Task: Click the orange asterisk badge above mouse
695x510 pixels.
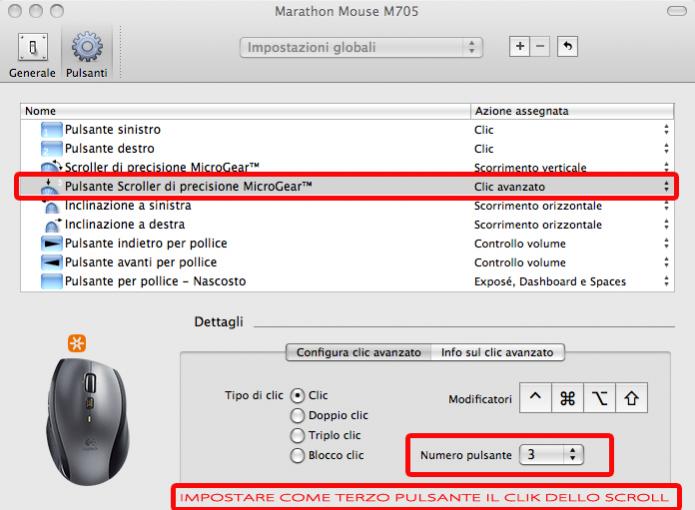Action: (77, 343)
